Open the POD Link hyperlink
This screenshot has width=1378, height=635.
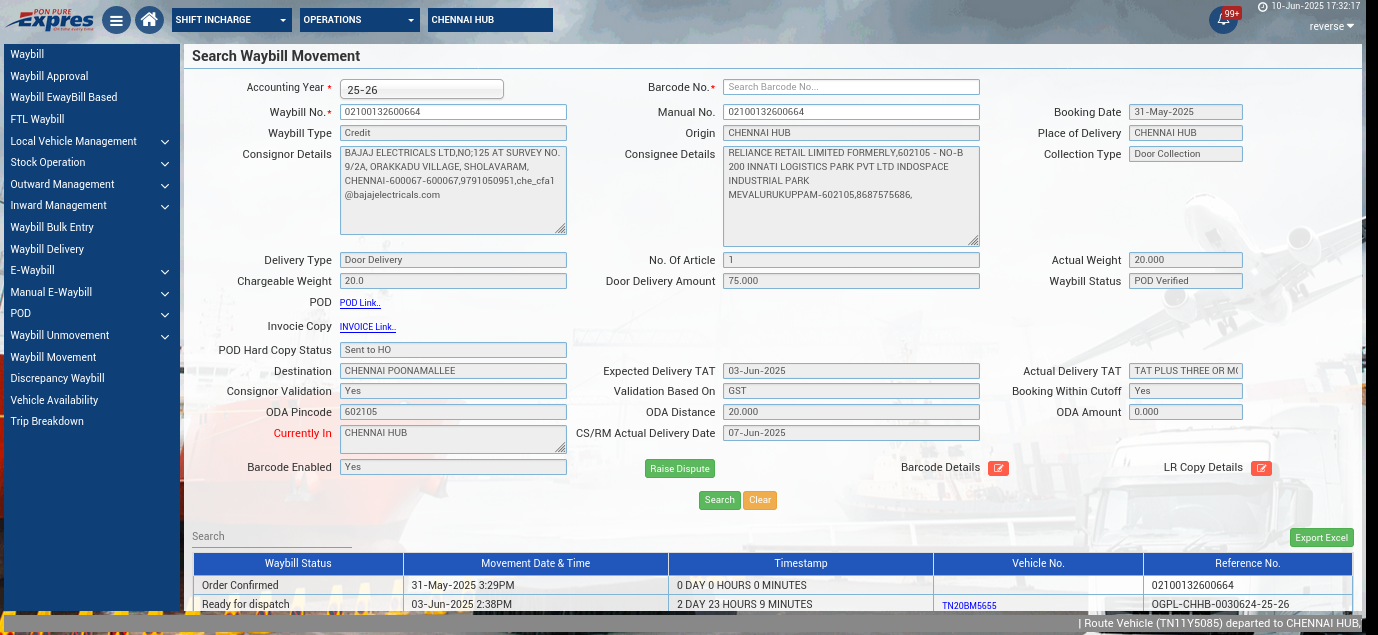pos(360,303)
